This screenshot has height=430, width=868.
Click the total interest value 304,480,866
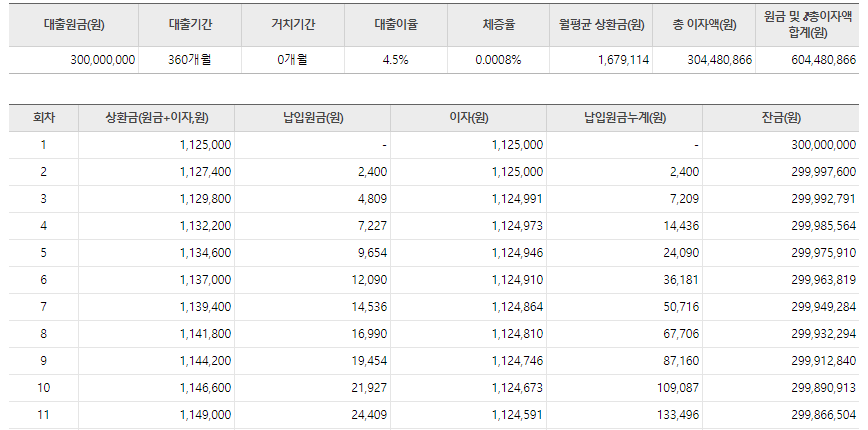point(720,60)
